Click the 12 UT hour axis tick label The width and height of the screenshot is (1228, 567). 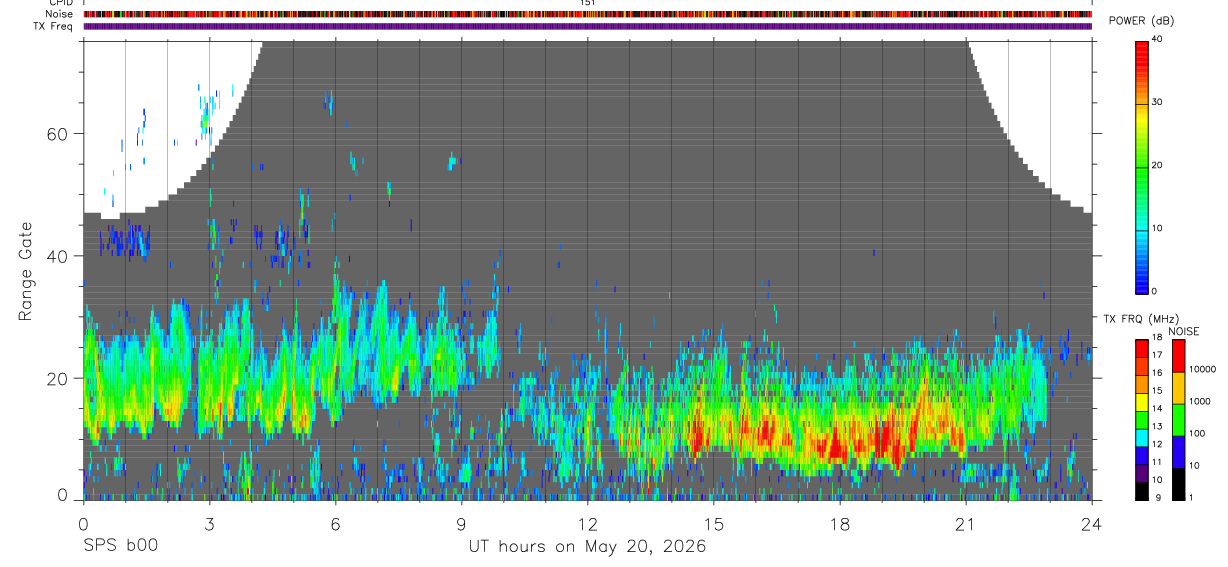588,525
